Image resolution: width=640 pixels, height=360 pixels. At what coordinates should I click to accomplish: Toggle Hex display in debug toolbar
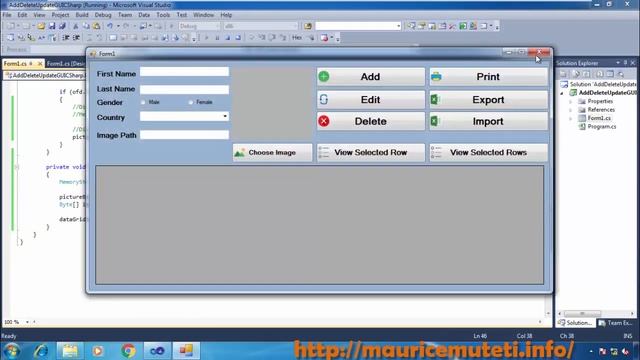click(x=297, y=38)
